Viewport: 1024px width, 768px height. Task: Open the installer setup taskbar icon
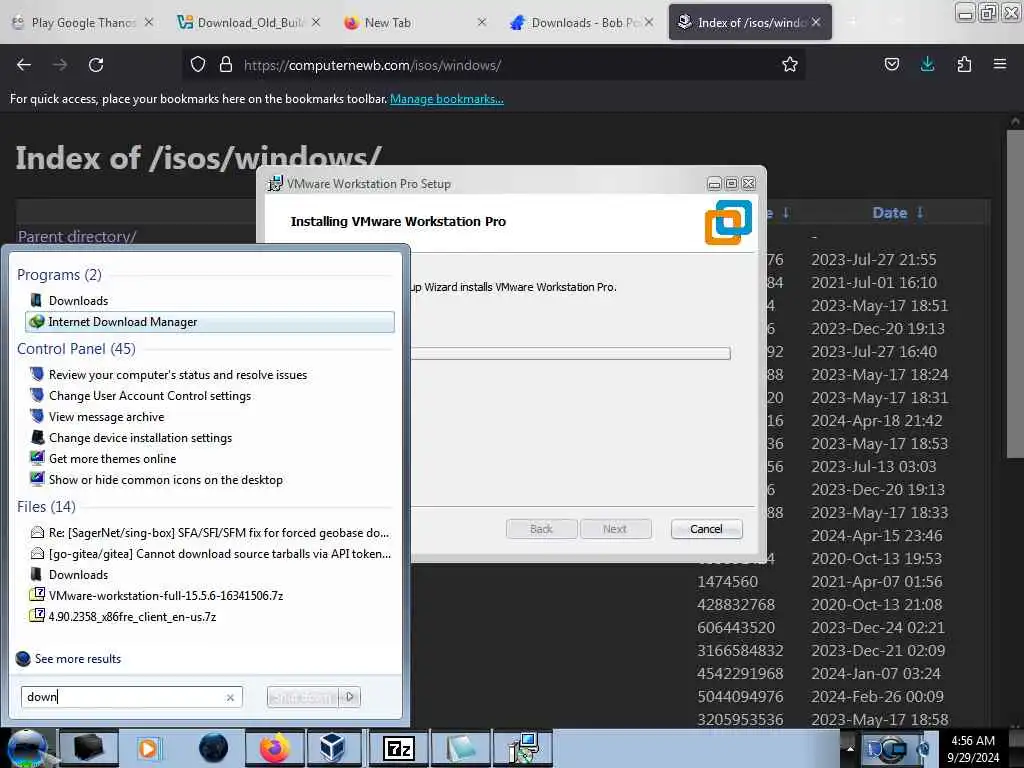click(x=524, y=748)
